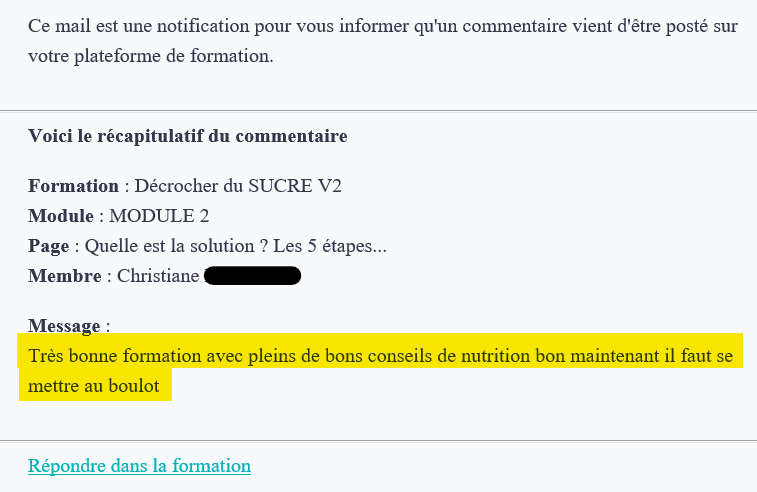Select the 'MODULE 2' value text
Viewport: 757px width, 492px height.
pyautogui.click(x=159, y=216)
